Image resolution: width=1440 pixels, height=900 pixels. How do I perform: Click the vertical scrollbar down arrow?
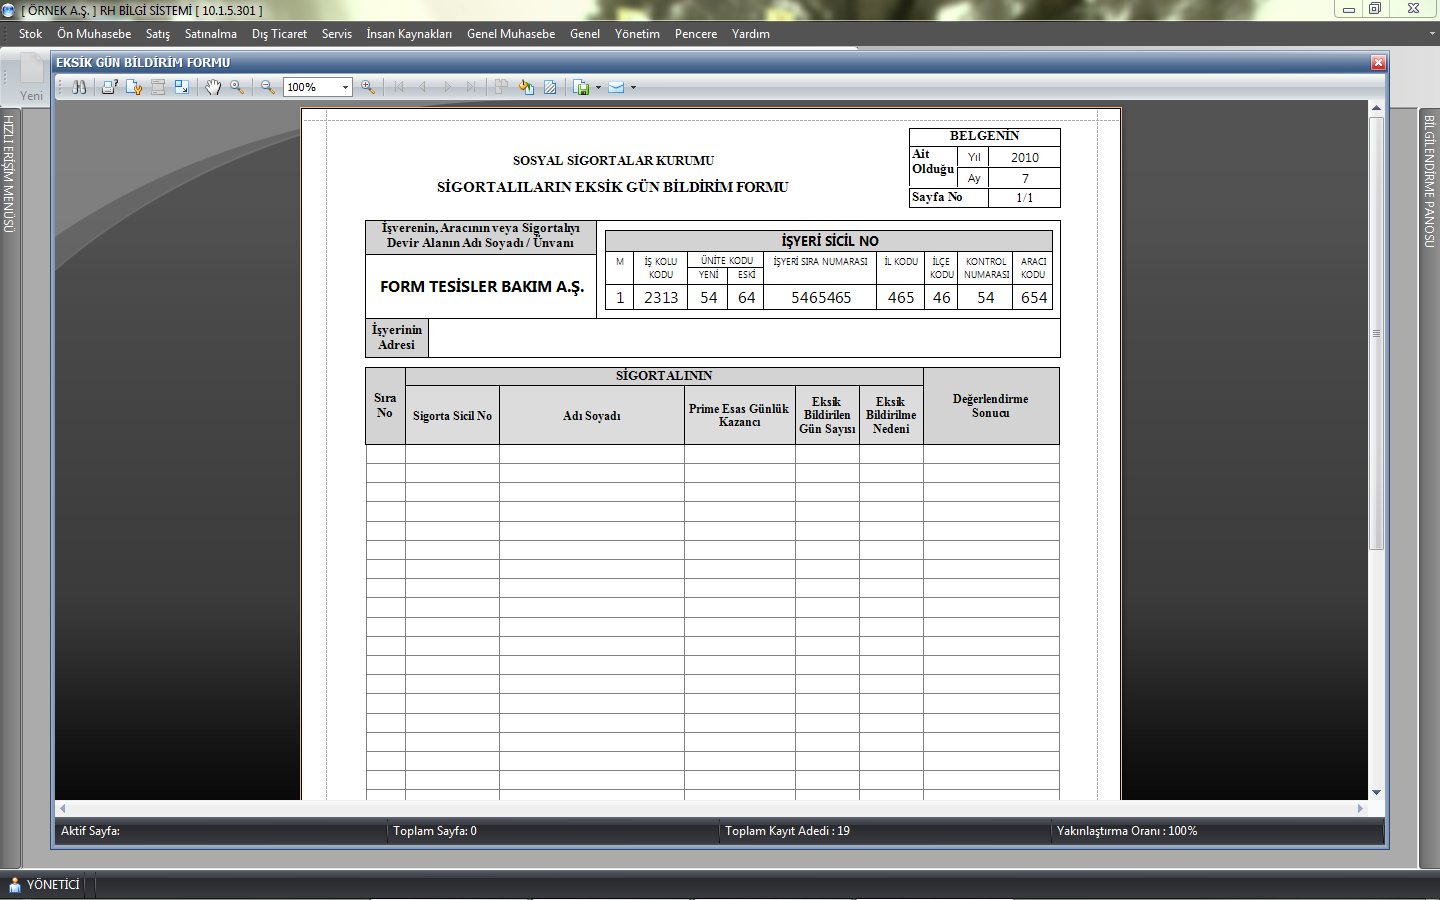coord(1376,792)
